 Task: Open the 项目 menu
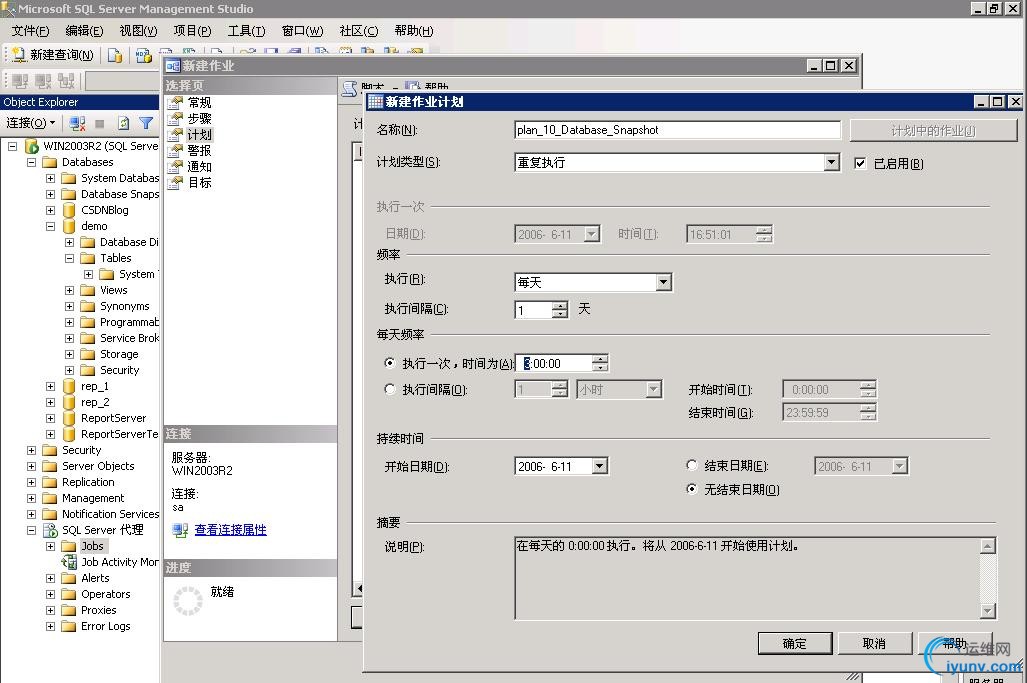click(x=192, y=31)
